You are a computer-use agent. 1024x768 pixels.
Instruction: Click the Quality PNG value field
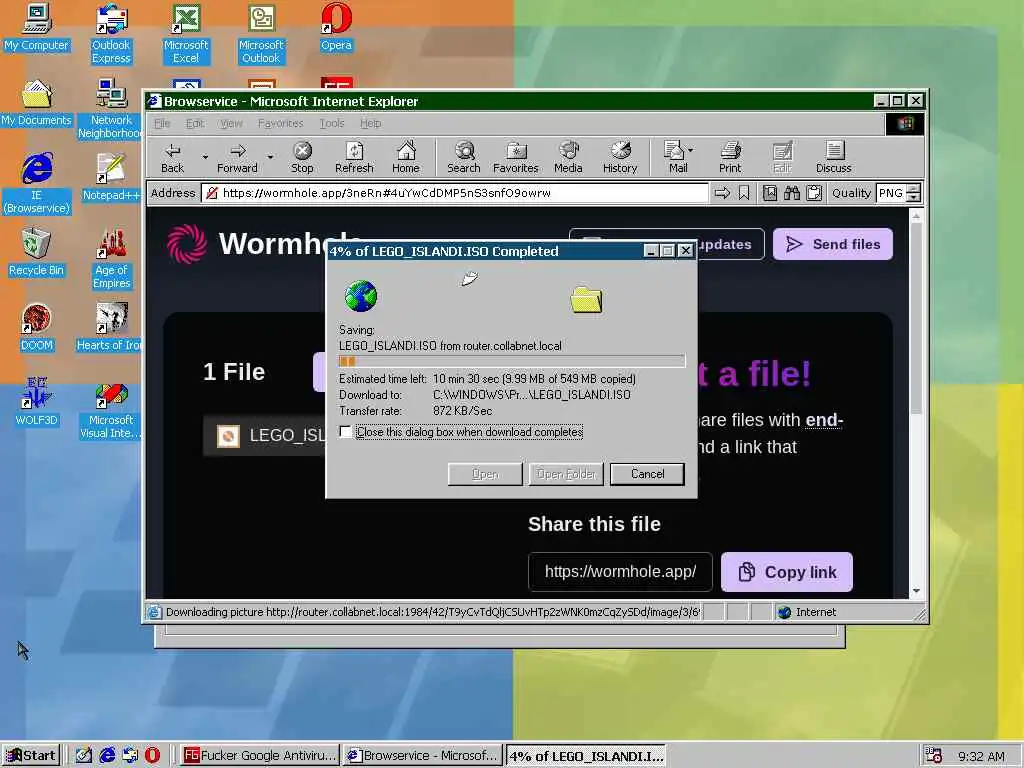(891, 193)
